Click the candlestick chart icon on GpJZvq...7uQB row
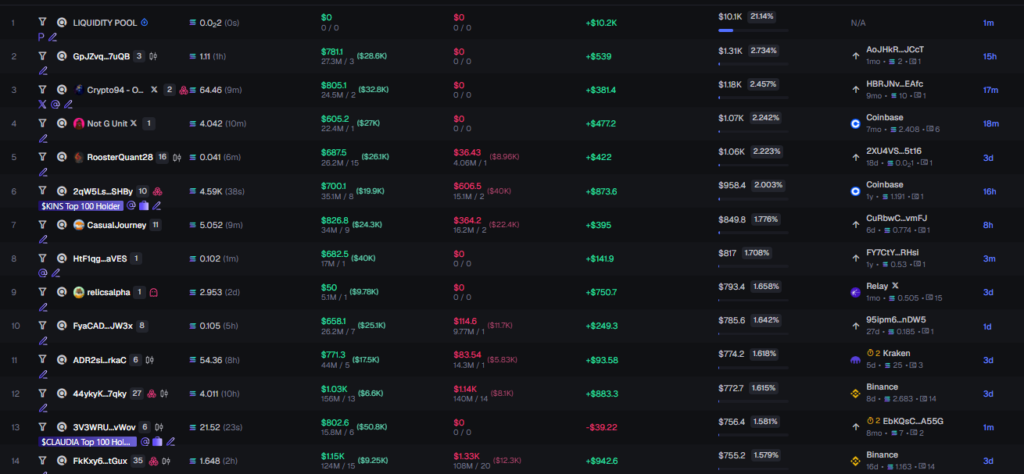Viewport: 1024px width, 474px height. tap(153, 56)
